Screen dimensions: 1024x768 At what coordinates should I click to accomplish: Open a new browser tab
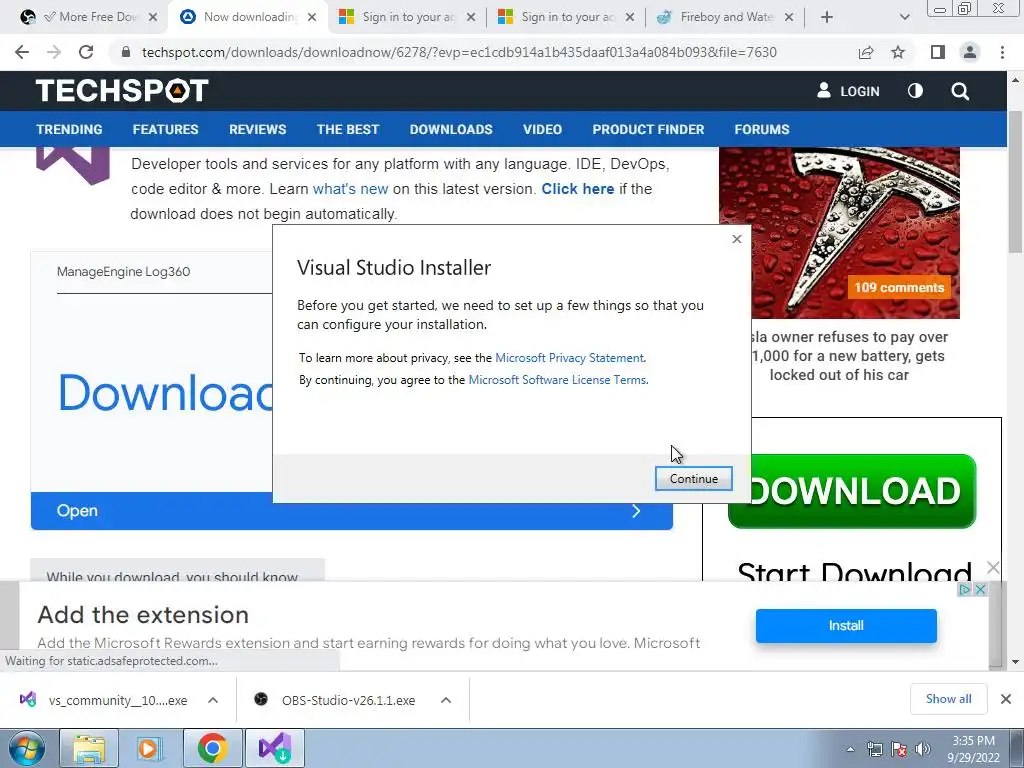point(827,17)
